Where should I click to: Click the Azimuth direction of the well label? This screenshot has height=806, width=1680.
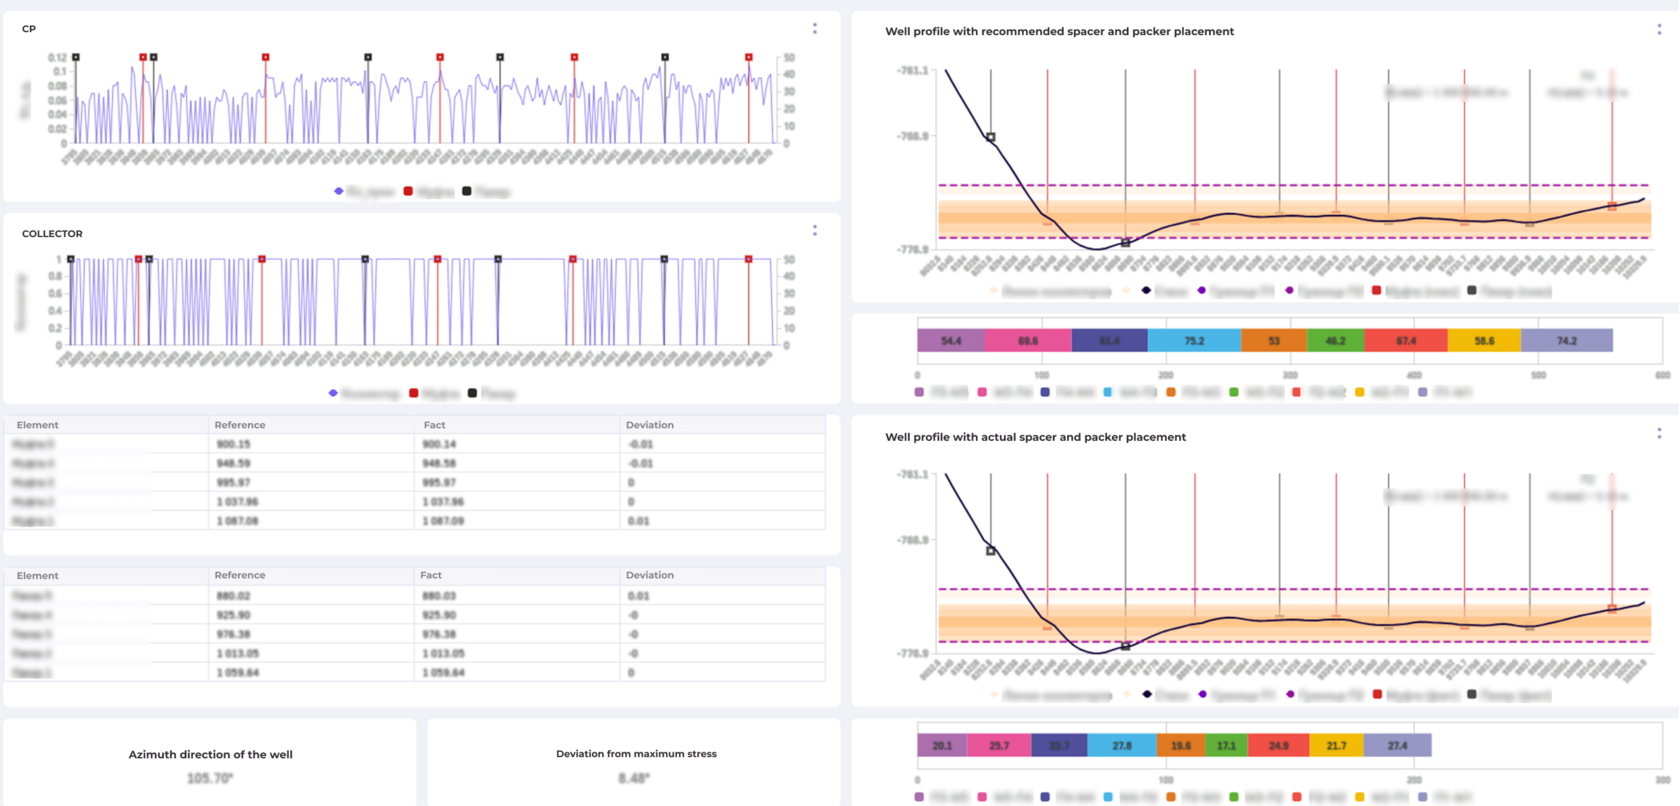pos(210,755)
